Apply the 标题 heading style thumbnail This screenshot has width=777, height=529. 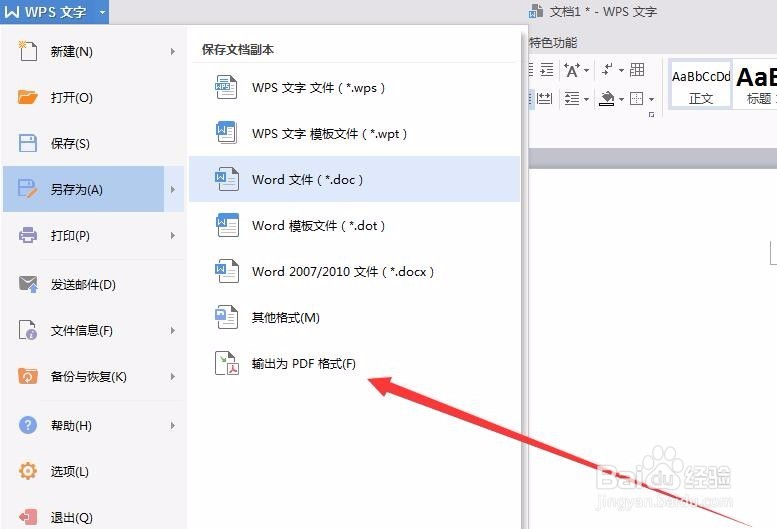coord(756,85)
